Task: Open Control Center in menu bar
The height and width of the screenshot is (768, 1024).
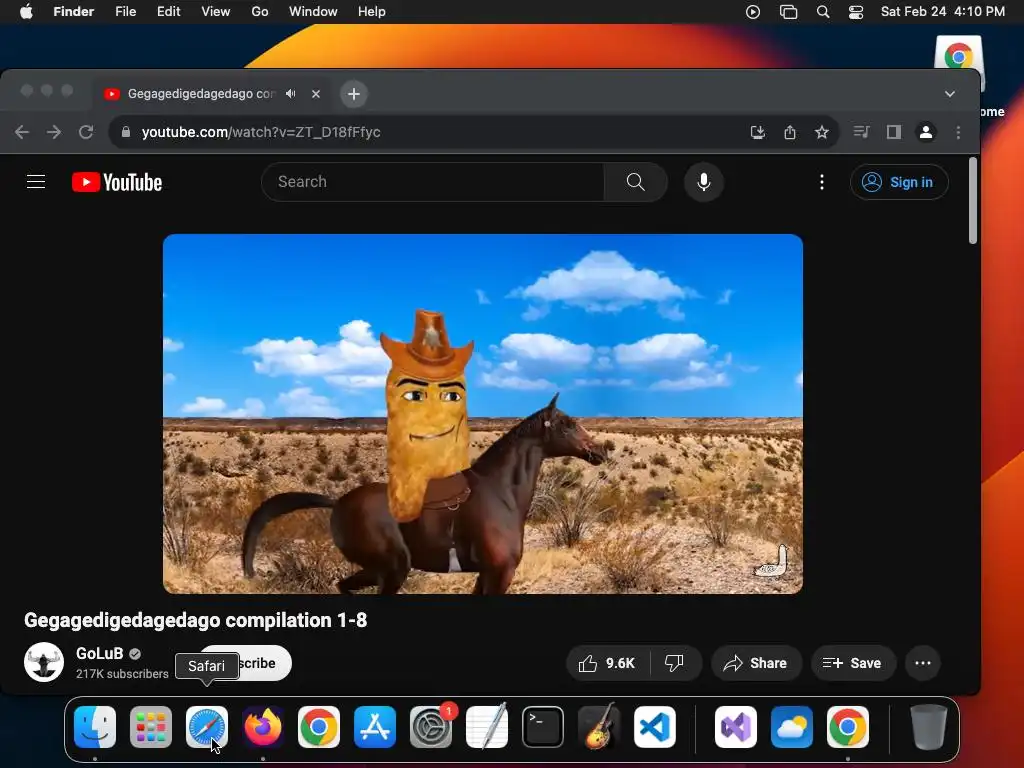Action: pos(856,12)
